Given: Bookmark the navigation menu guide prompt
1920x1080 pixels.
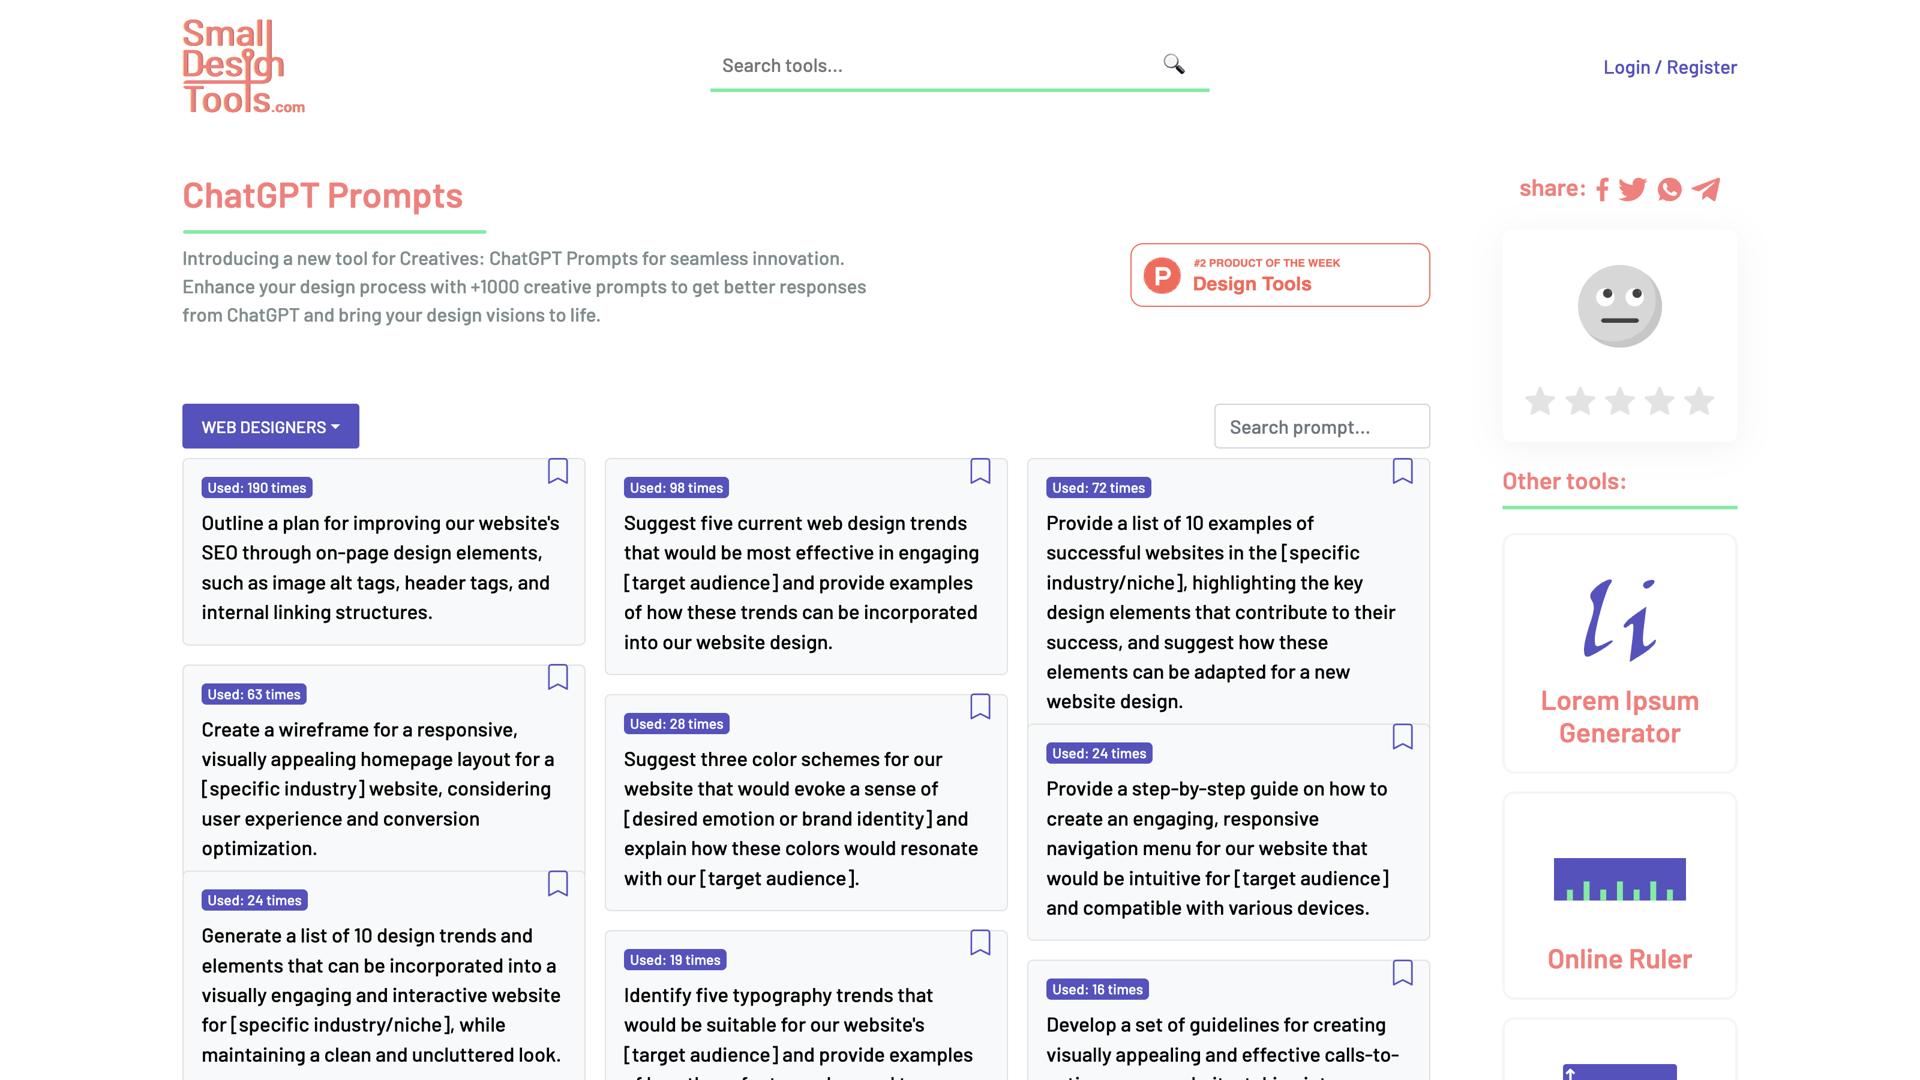Looking at the screenshot, I should pos(1403,737).
